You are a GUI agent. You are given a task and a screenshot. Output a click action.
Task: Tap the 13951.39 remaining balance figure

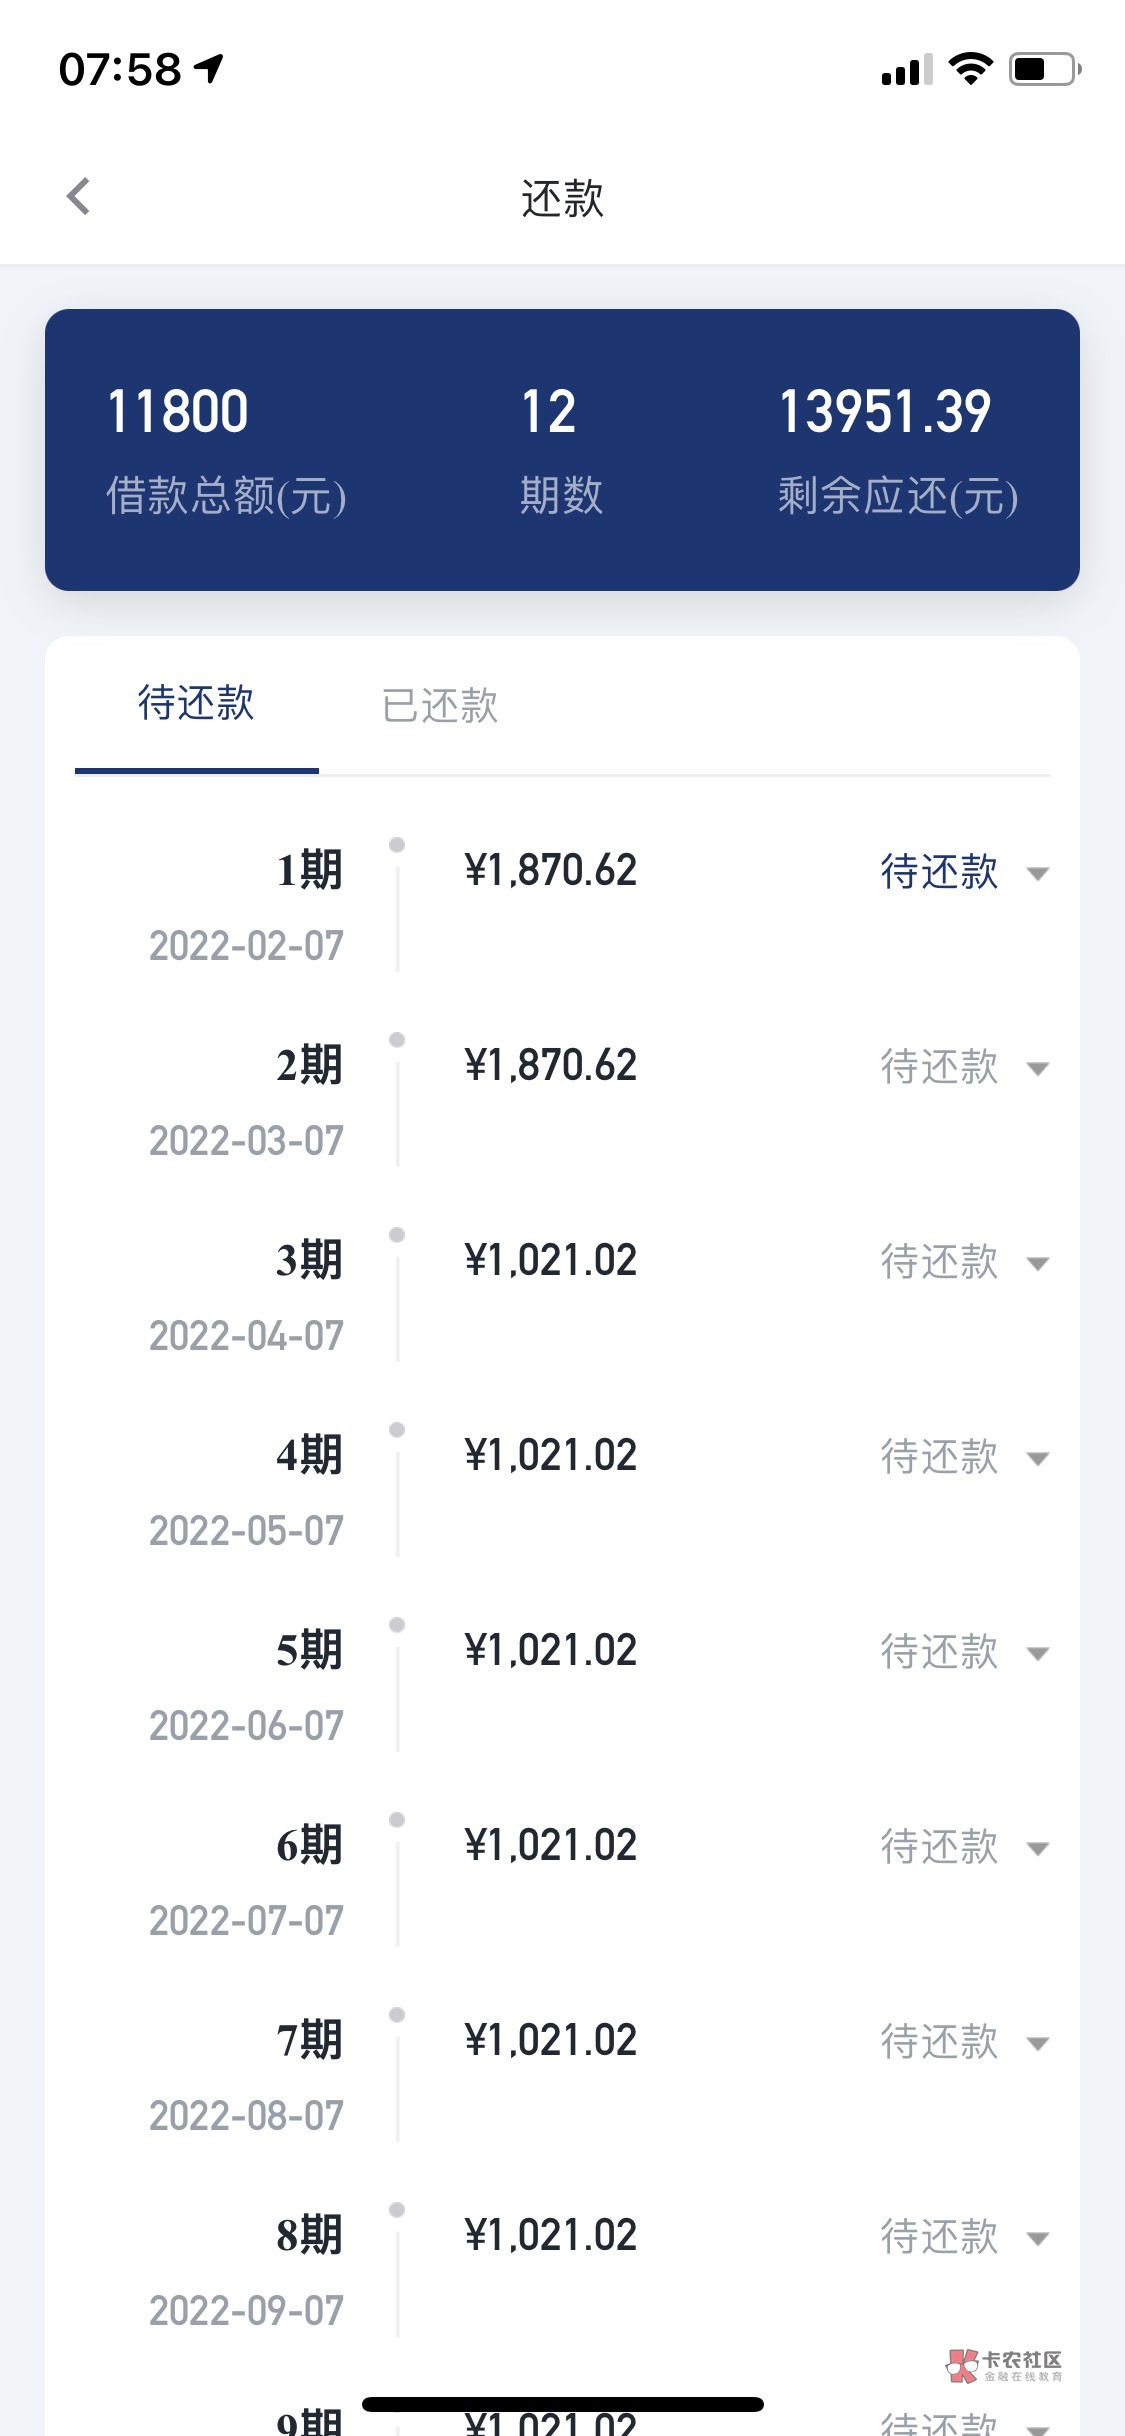tap(885, 412)
